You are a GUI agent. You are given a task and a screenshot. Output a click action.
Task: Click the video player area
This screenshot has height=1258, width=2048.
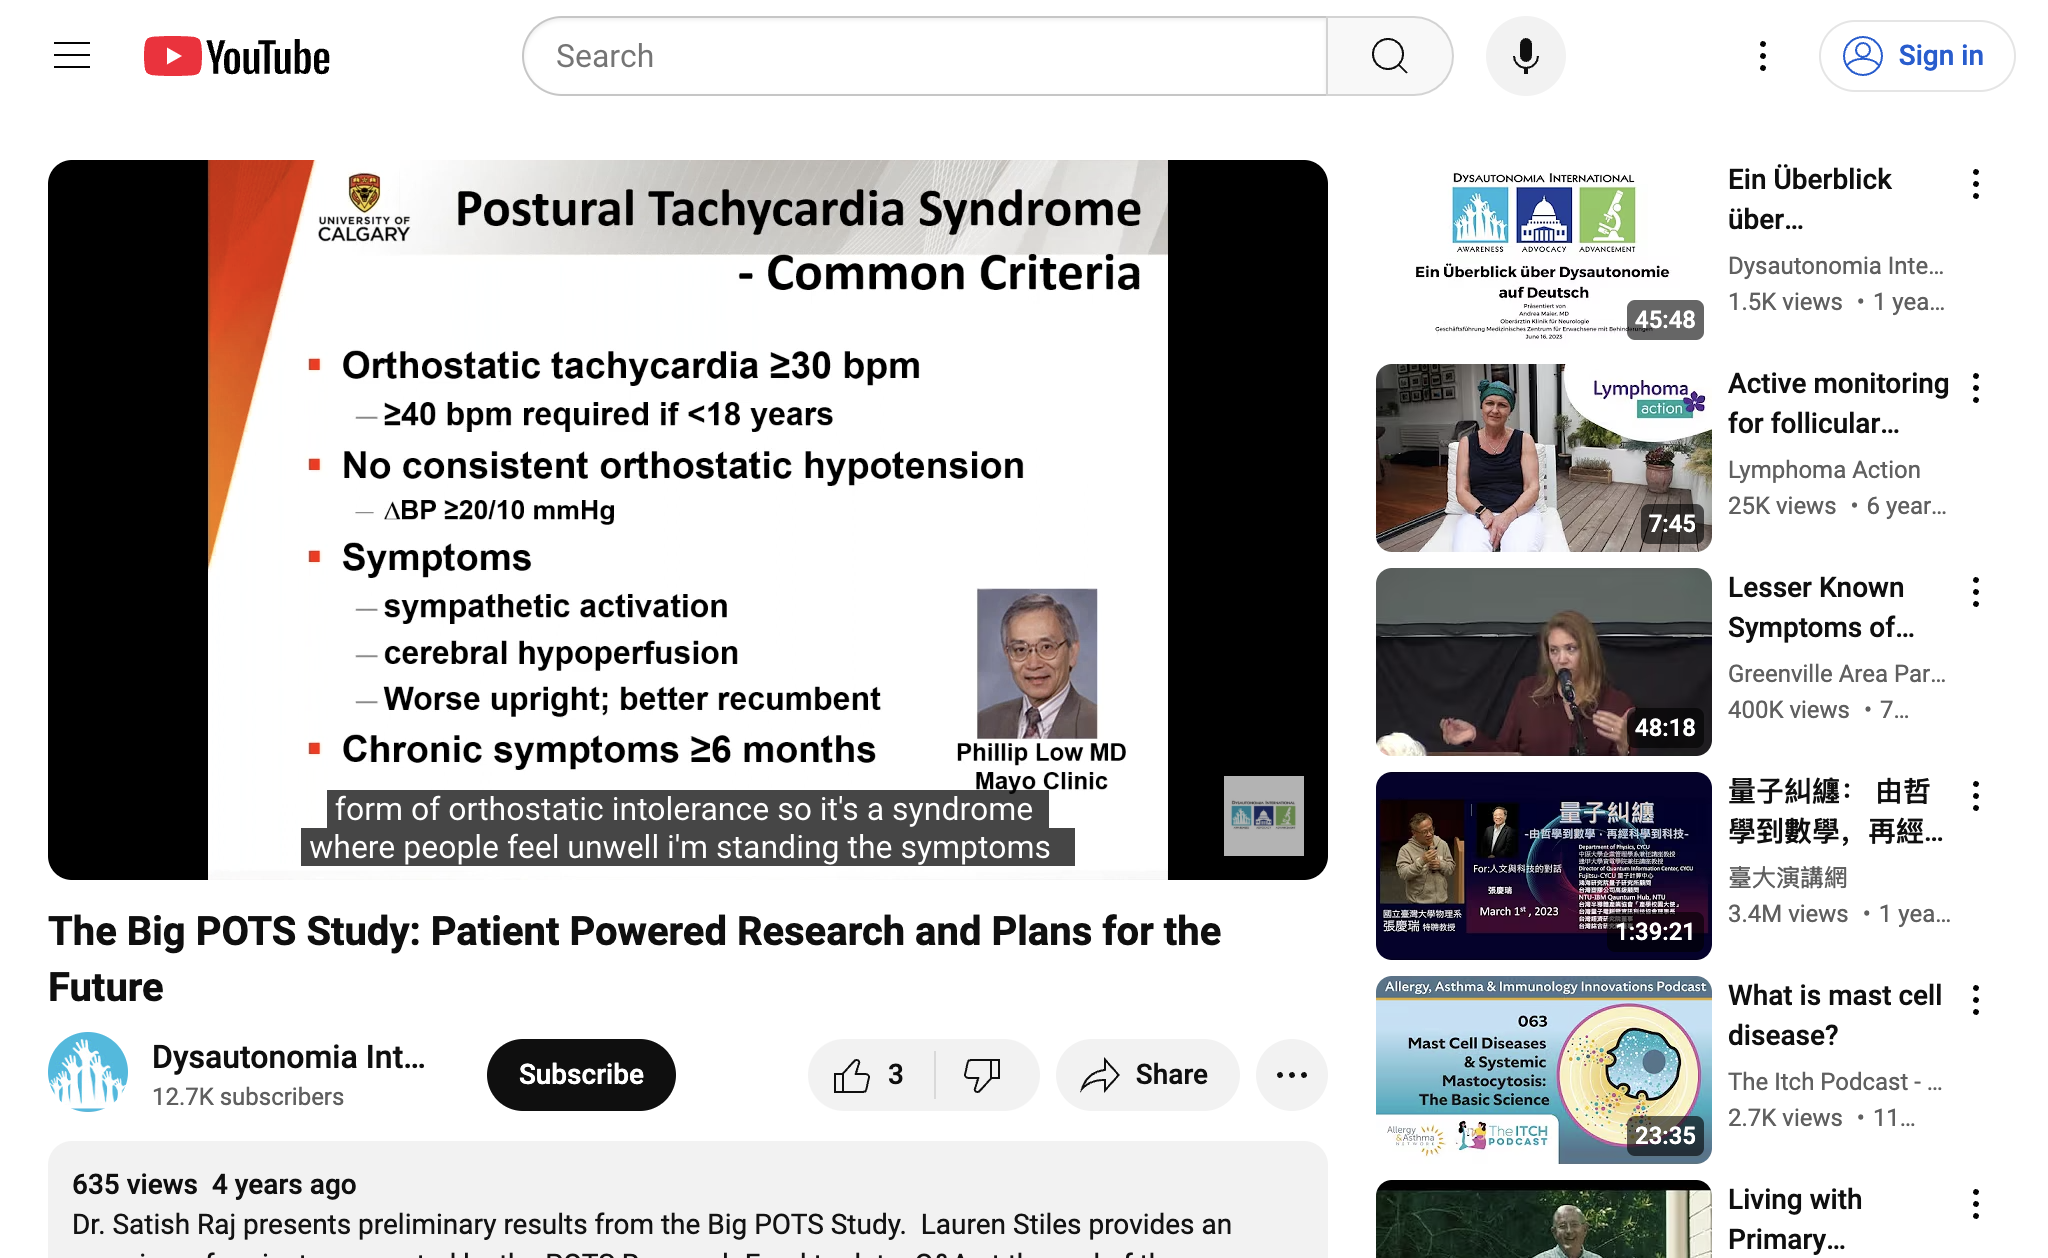688,520
